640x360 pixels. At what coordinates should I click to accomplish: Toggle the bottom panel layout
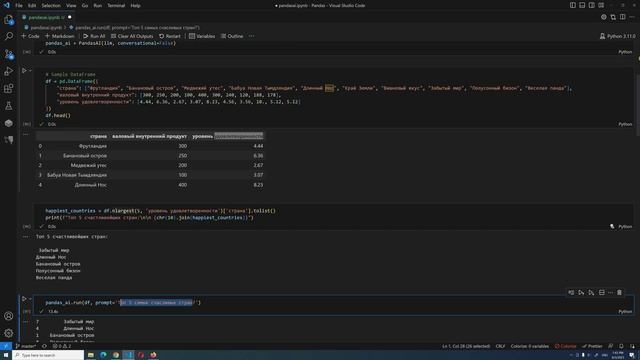pos(582,5)
